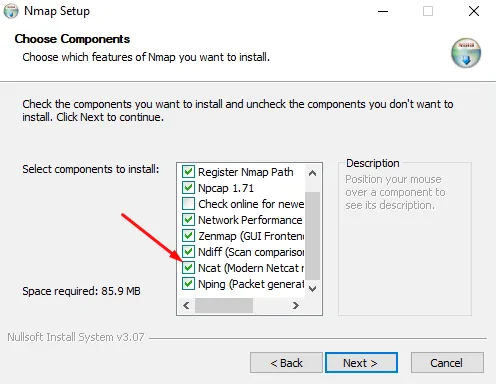Uncheck the Npcap 1.71 component
Image resolution: width=496 pixels, height=384 pixels.
tap(188, 188)
